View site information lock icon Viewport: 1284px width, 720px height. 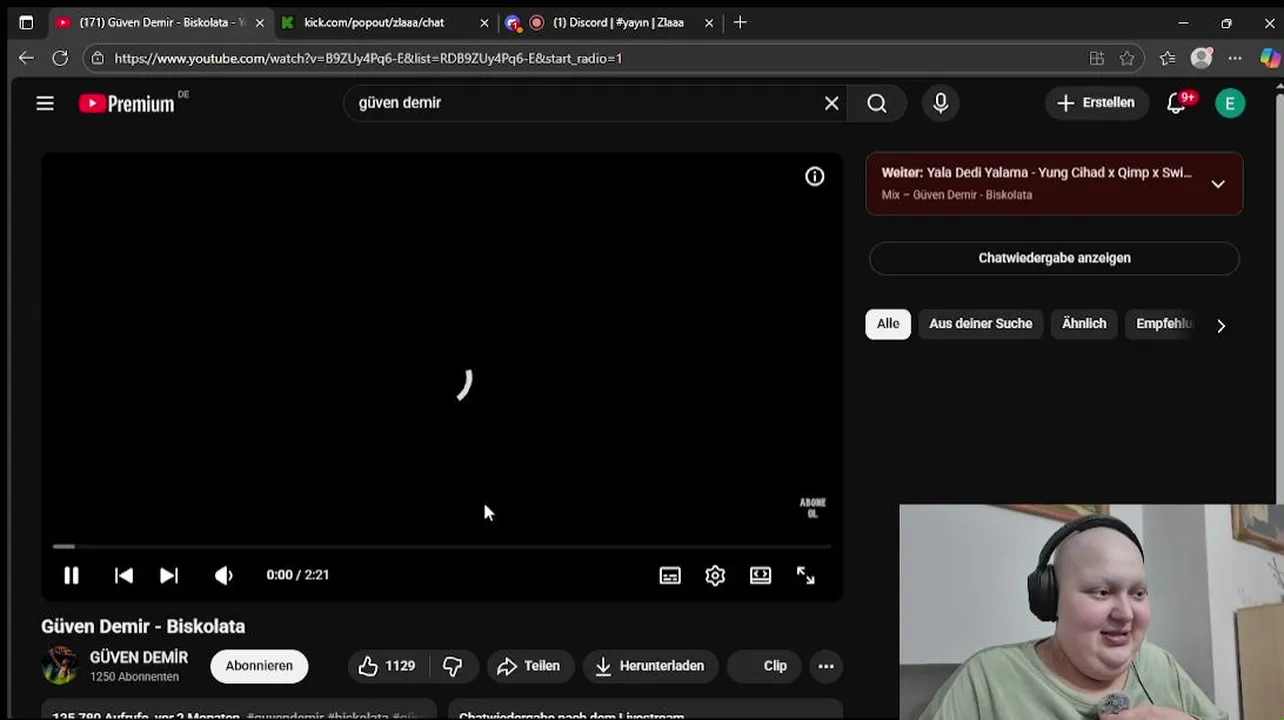[x=97, y=58]
